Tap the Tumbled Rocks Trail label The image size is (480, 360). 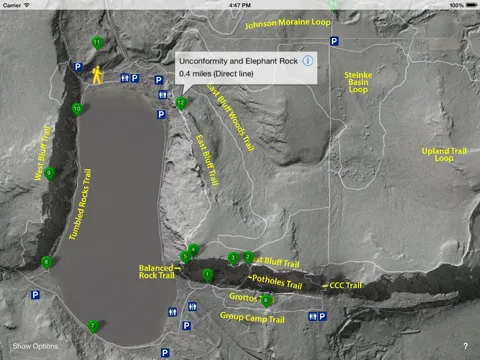[x=80, y=204]
